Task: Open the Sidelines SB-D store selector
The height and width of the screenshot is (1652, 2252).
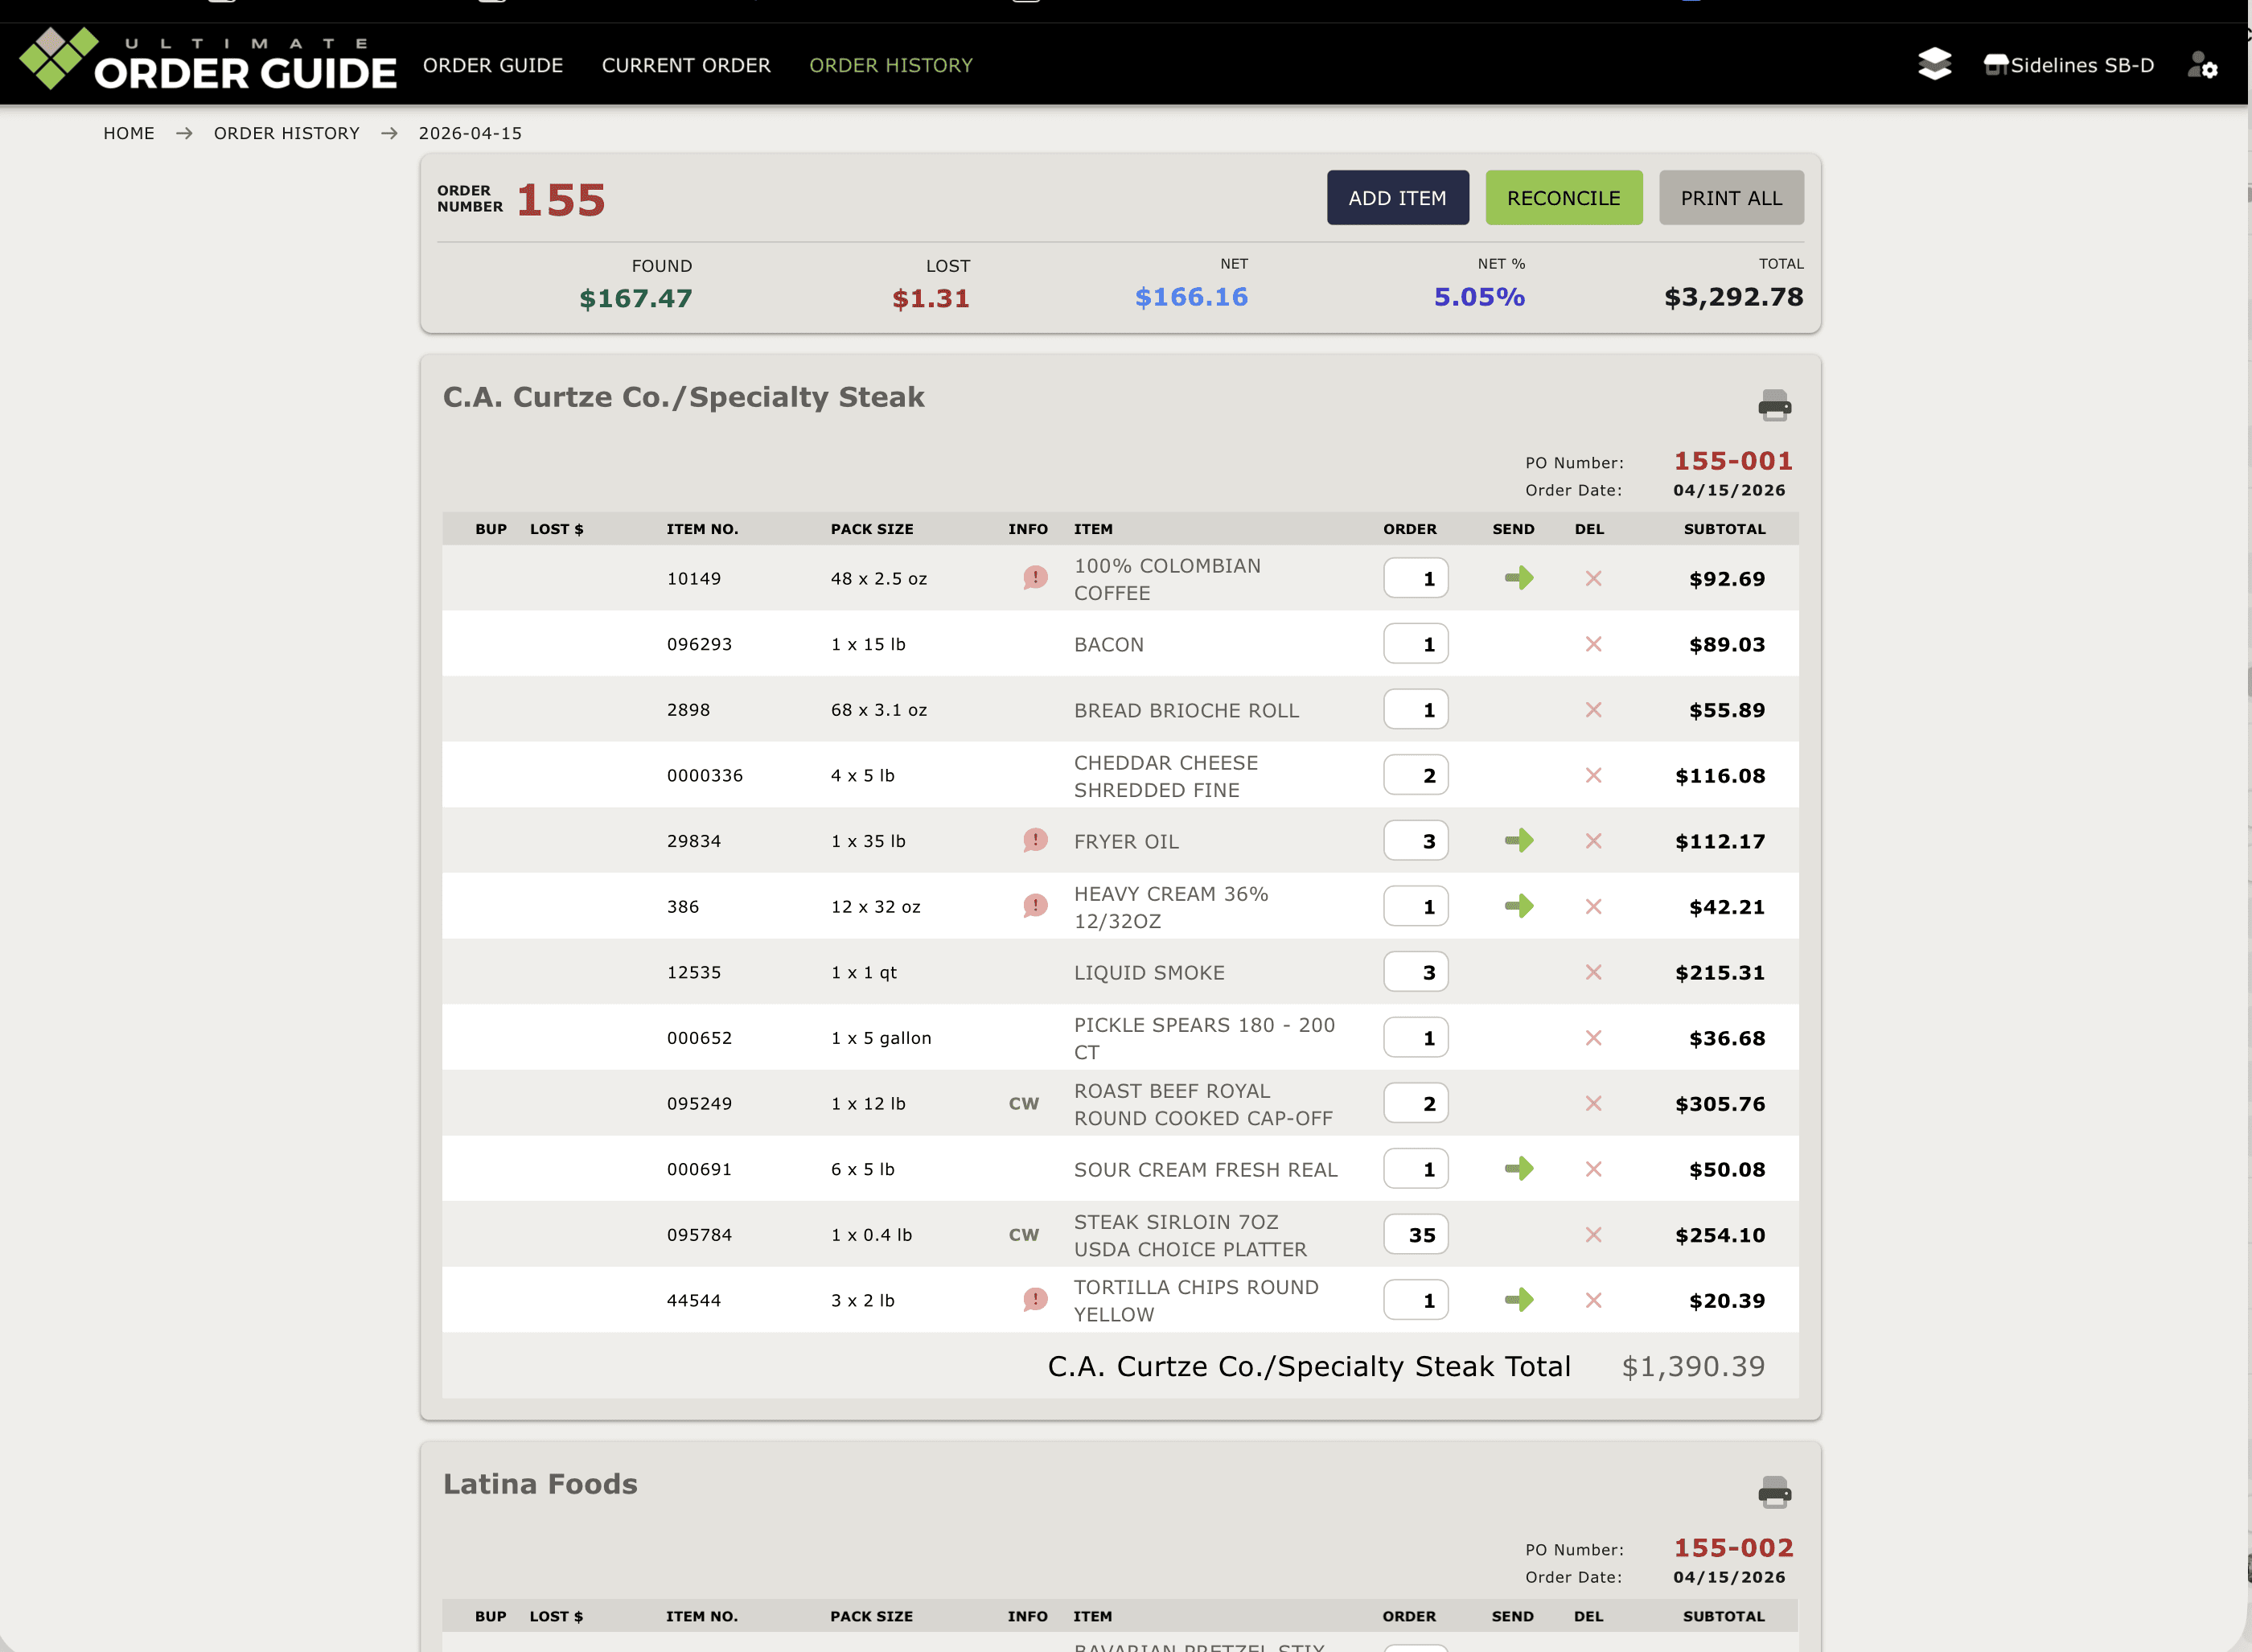Action: pos(2068,65)
